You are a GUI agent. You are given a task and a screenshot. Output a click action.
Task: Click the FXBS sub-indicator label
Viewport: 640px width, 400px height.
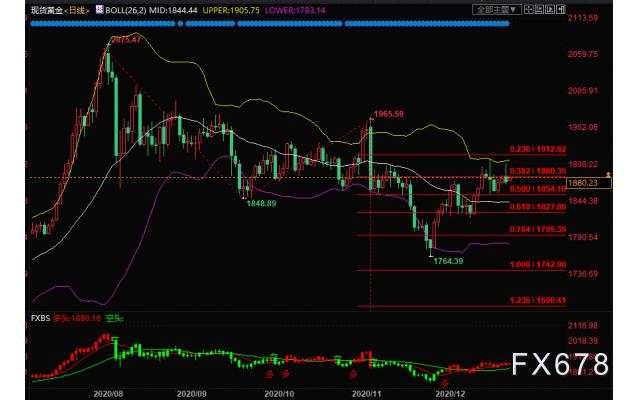click(x=40, y=318)
